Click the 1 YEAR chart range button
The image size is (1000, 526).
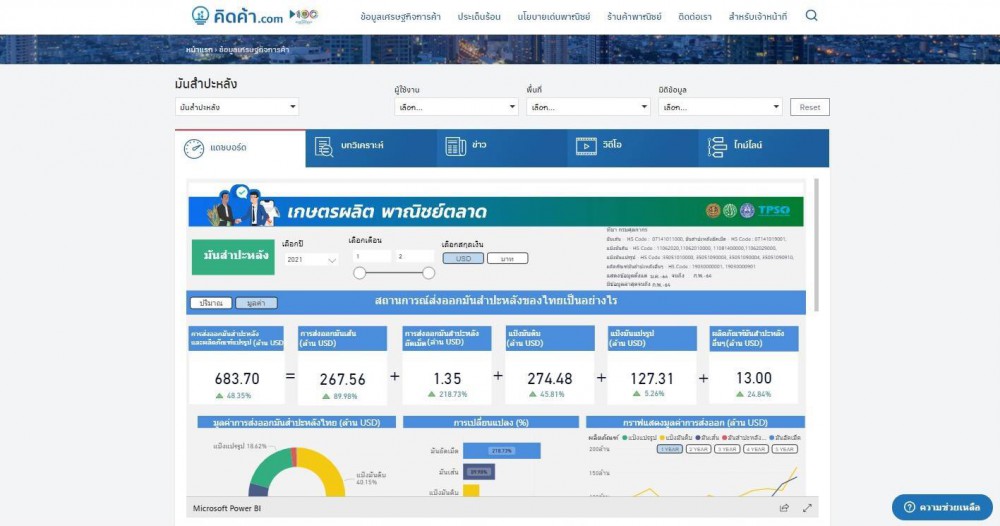[670, 449]
